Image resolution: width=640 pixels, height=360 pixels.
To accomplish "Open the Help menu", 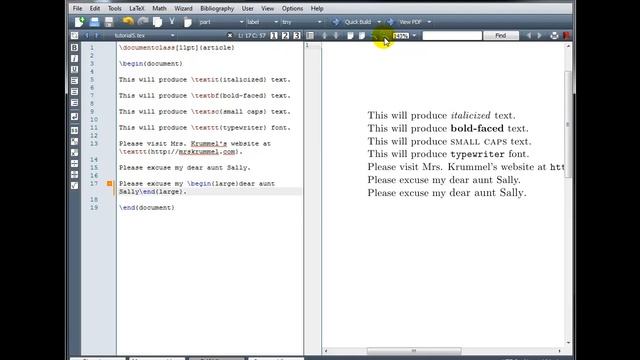I will pyautogui.click(x=317, y=8).
